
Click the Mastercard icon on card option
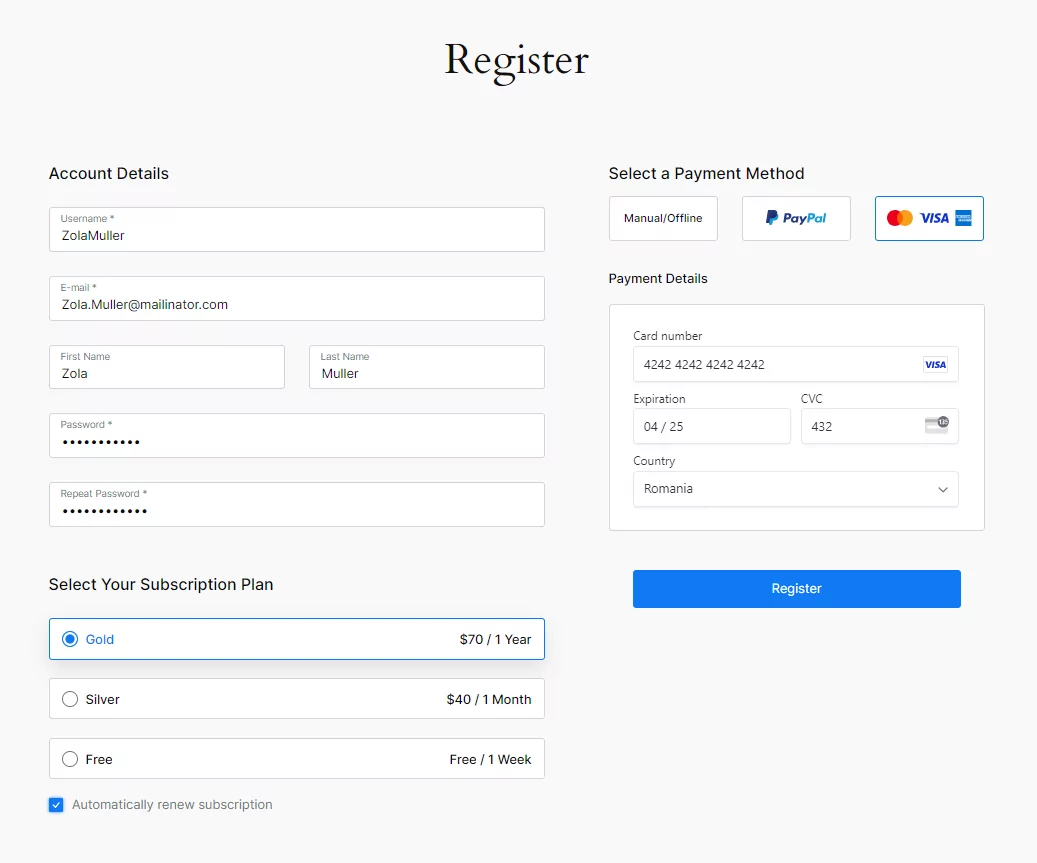(x=898, y=218)
